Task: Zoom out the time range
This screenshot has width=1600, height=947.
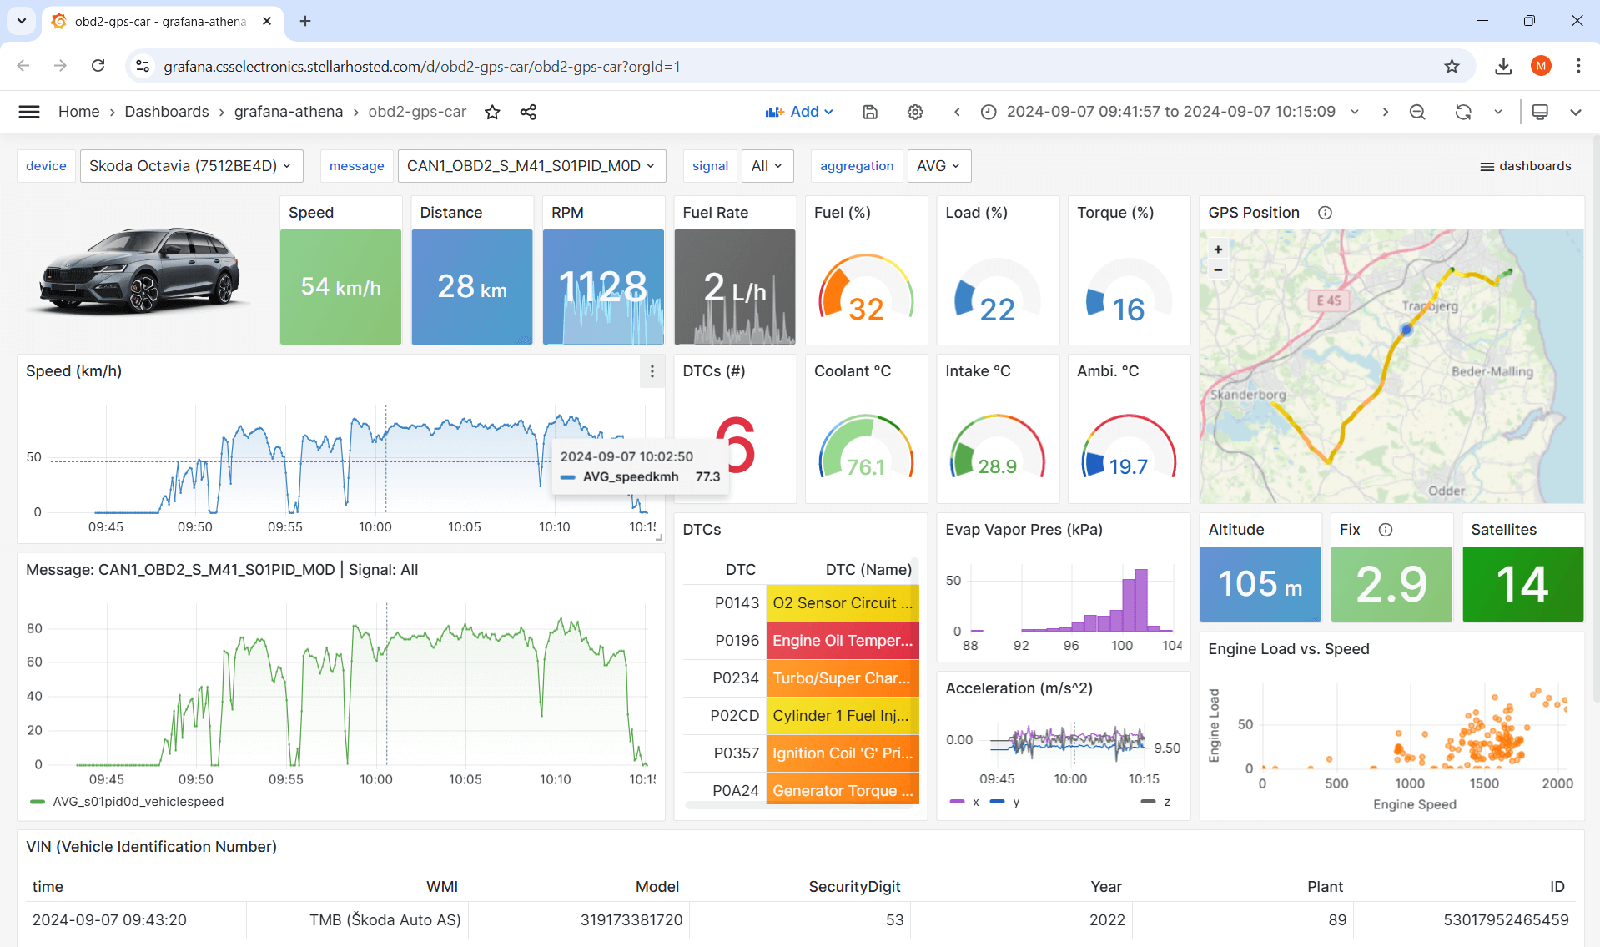Action: (x=1417, y=112)
